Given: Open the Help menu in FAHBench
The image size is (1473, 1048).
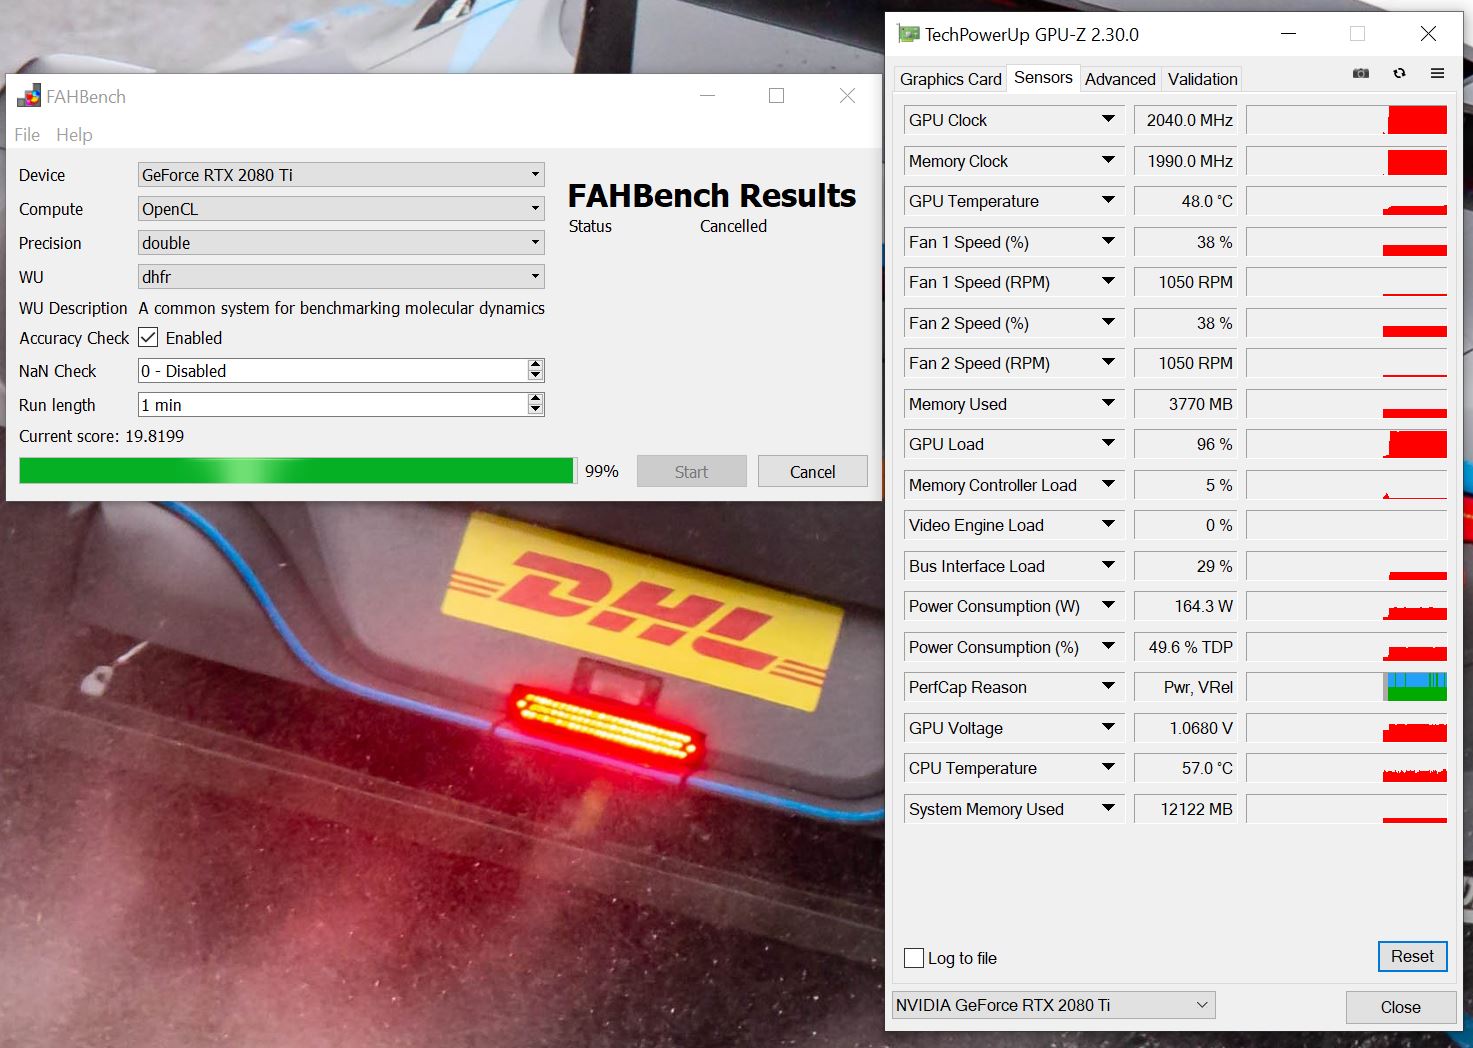Looking at the screenshot, I should pos(74,134).
